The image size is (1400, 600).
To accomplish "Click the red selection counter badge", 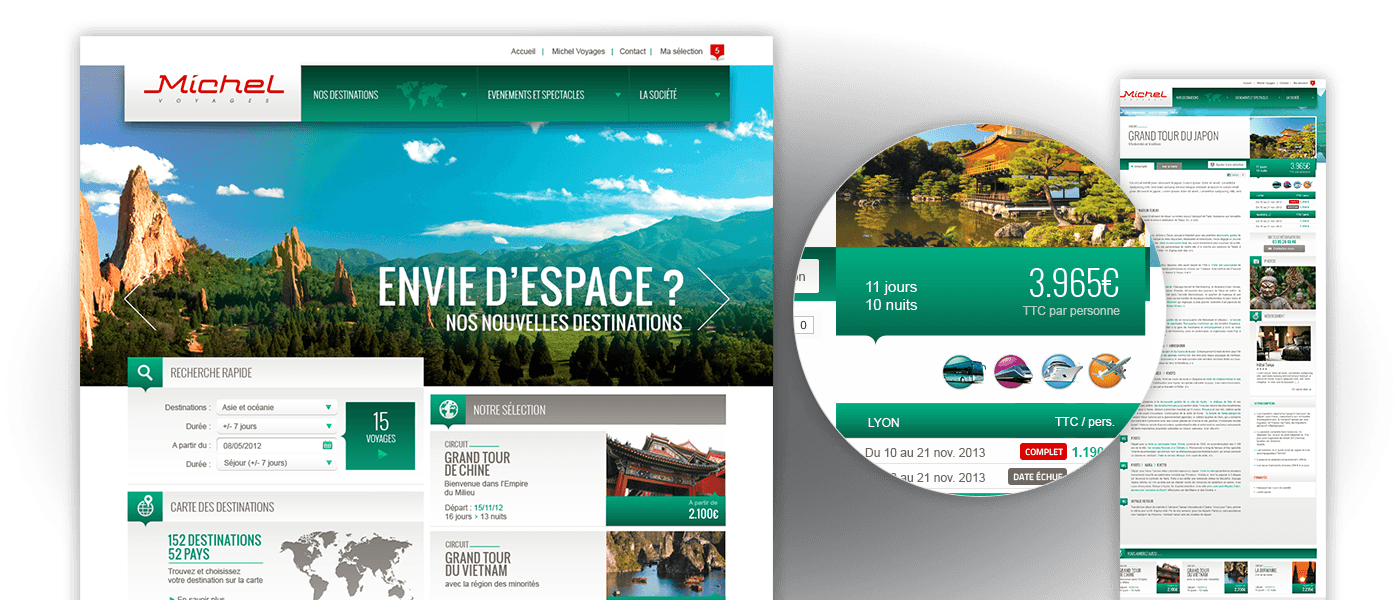I will click(x=716, y=52).
